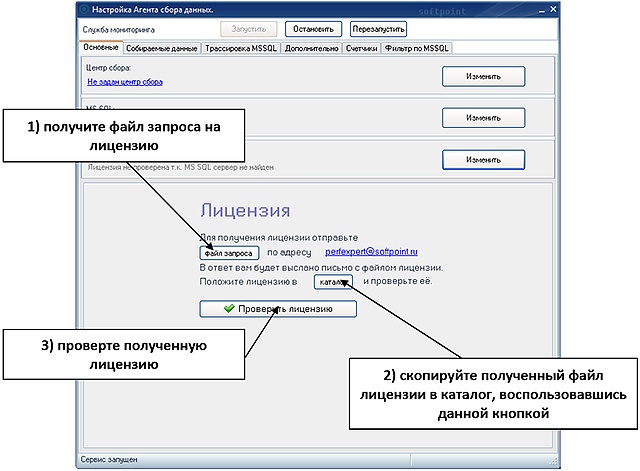Open the Фильтр по MSSQL tab

click(x=417, y=48)
